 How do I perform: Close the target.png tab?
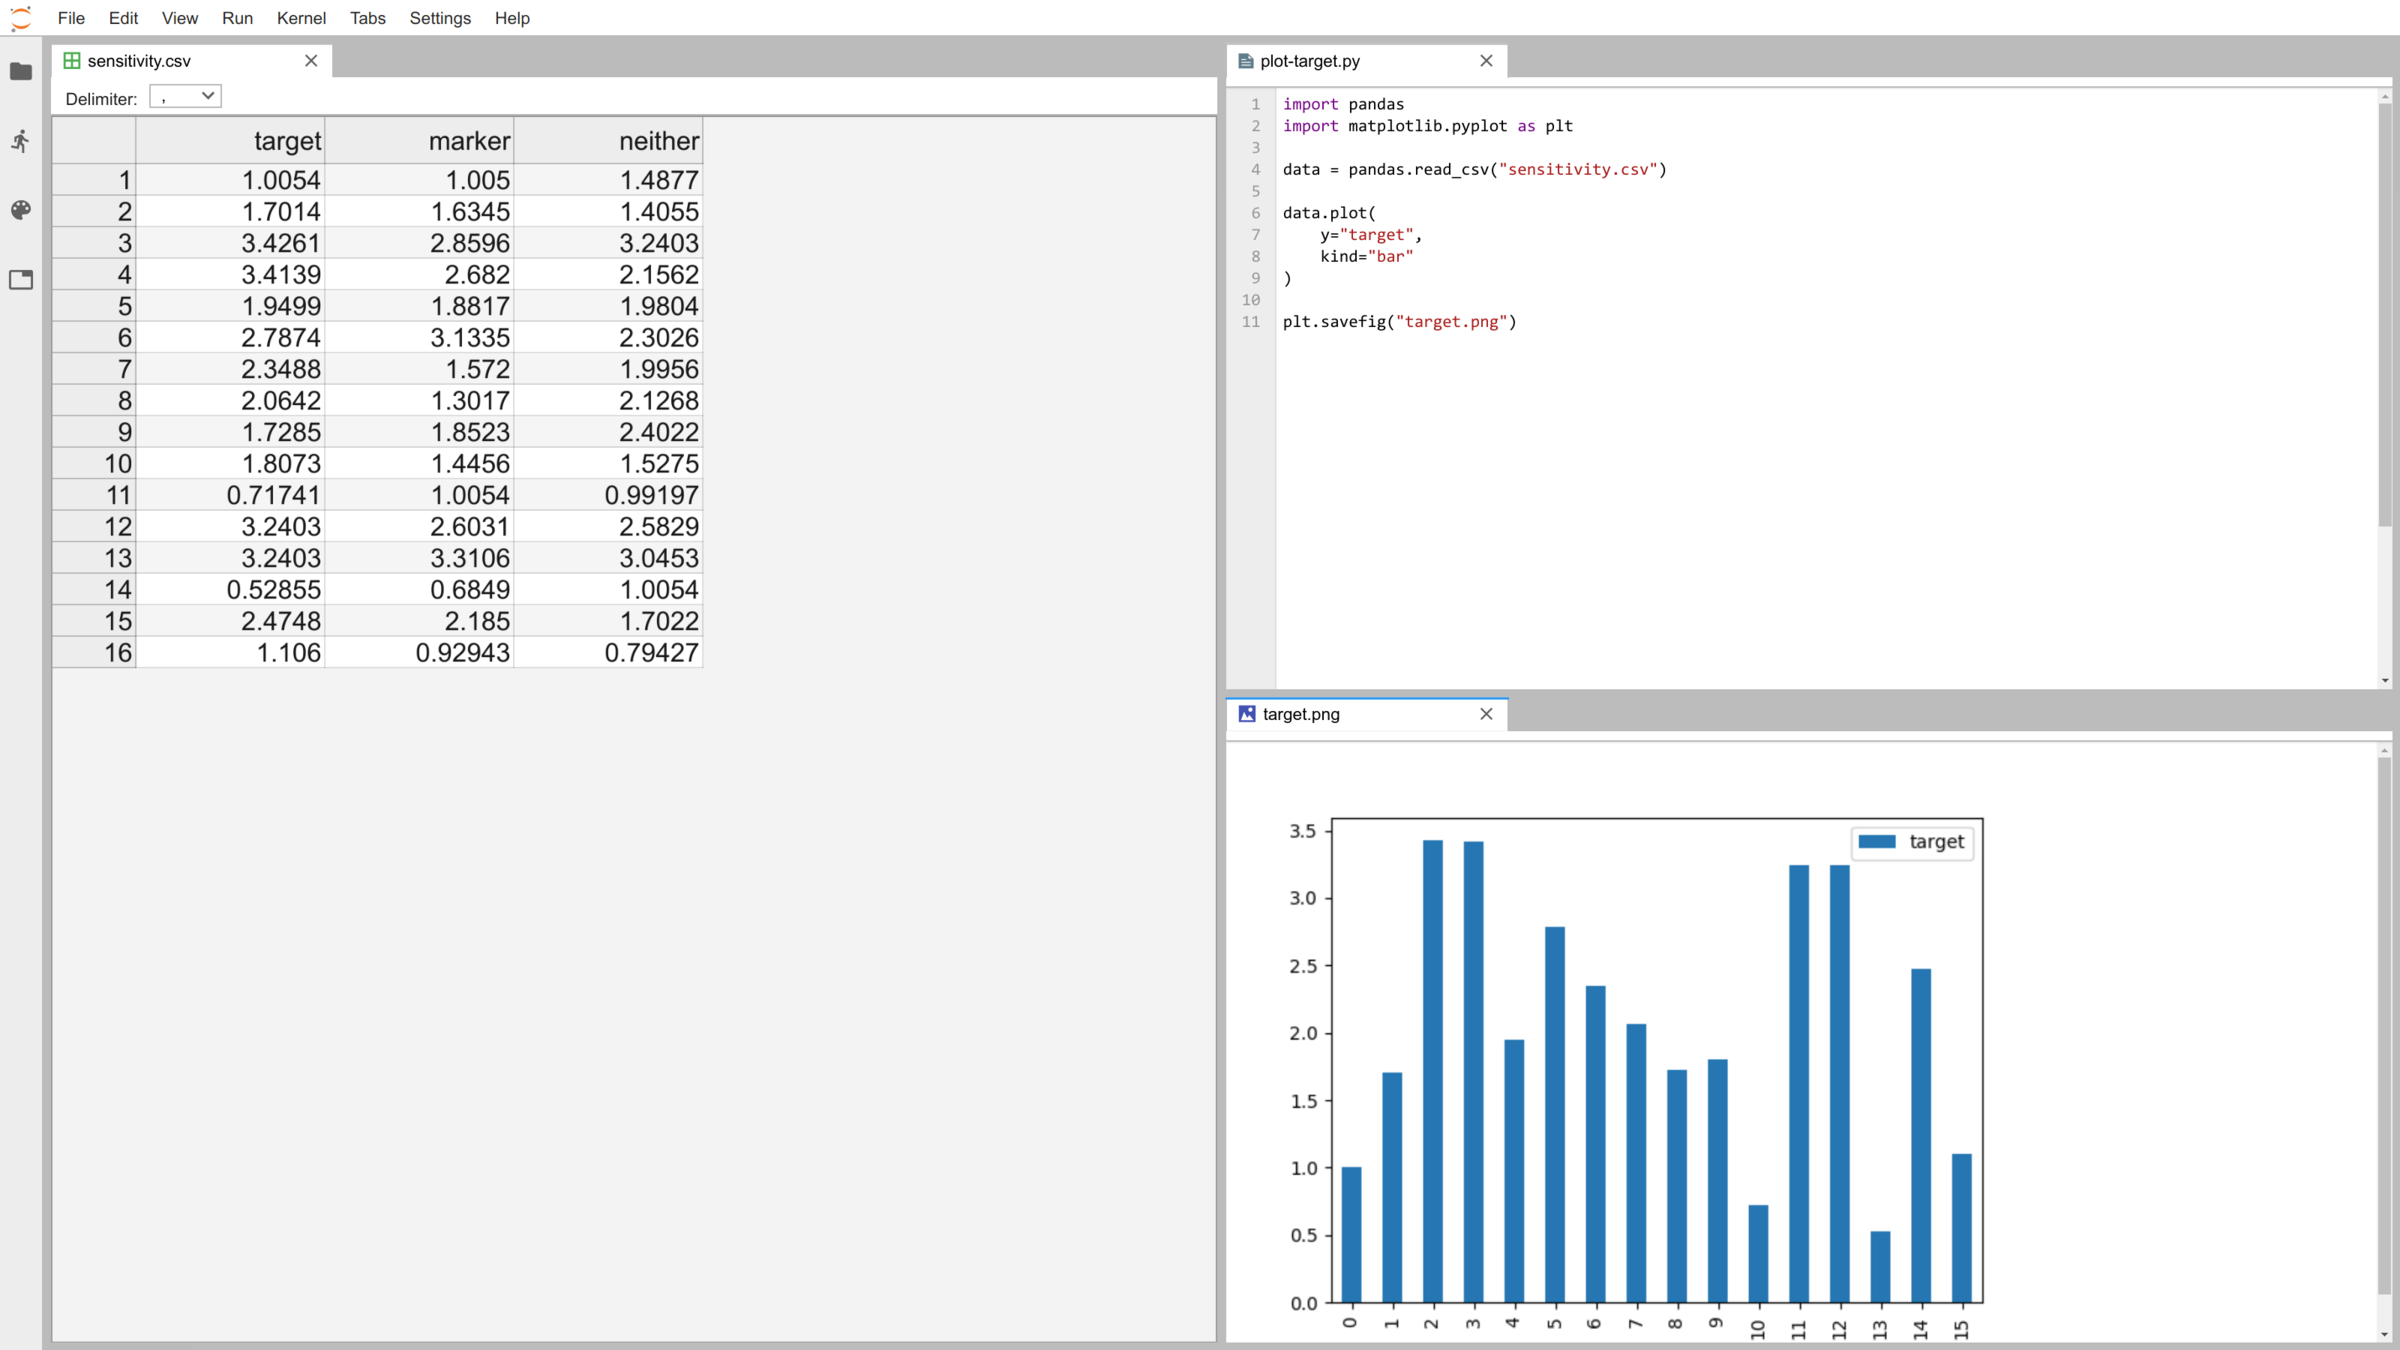[x=1486, y=714]
